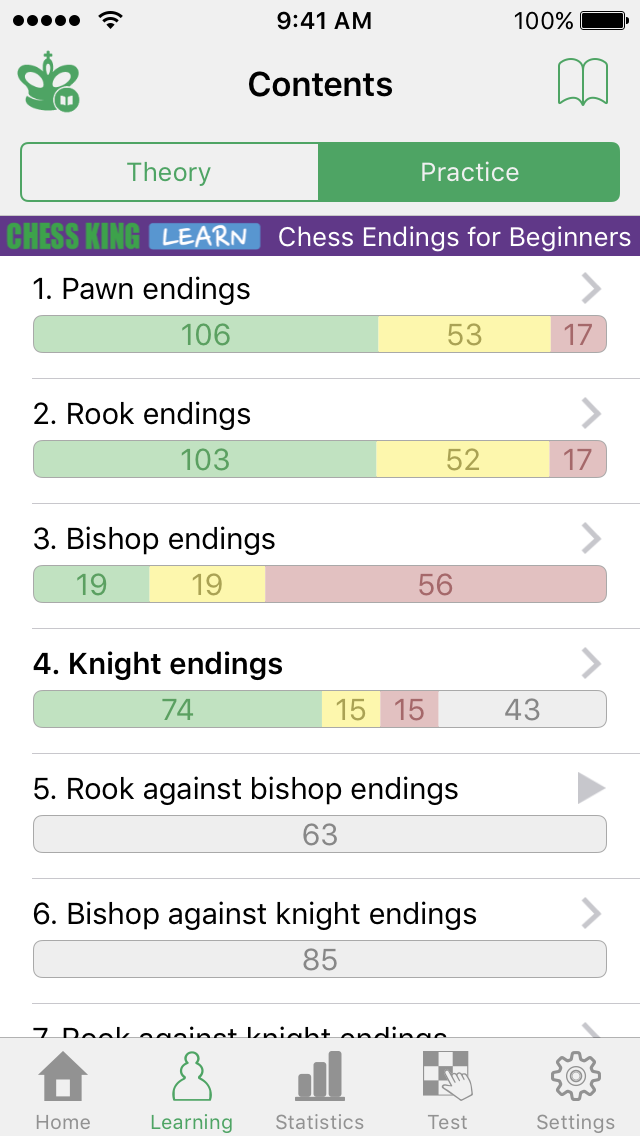Expand Rook endings chevron
The height and width of the screenshot is (1136, 640).
591,414
